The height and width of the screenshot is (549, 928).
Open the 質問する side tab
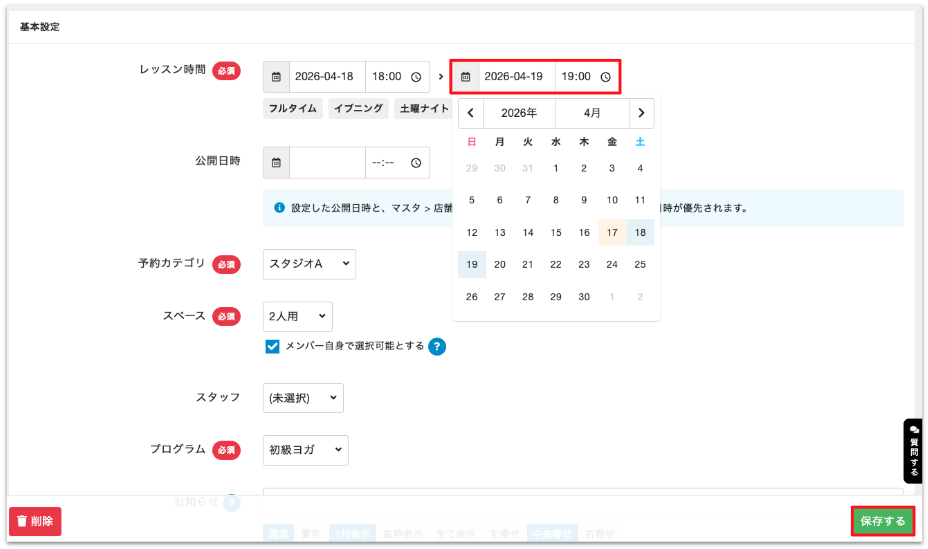click(914, 451)
